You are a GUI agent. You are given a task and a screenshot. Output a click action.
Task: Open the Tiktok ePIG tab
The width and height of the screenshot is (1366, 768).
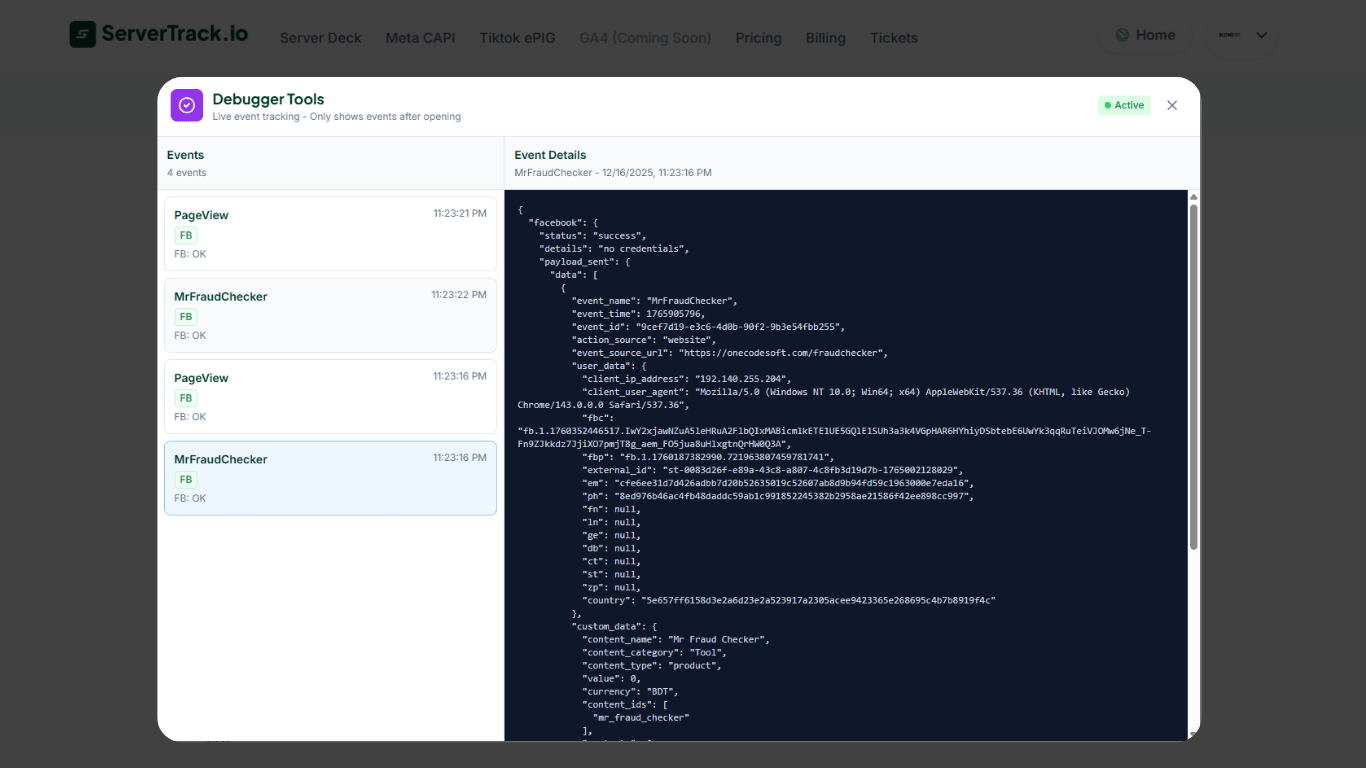[517, 38]
